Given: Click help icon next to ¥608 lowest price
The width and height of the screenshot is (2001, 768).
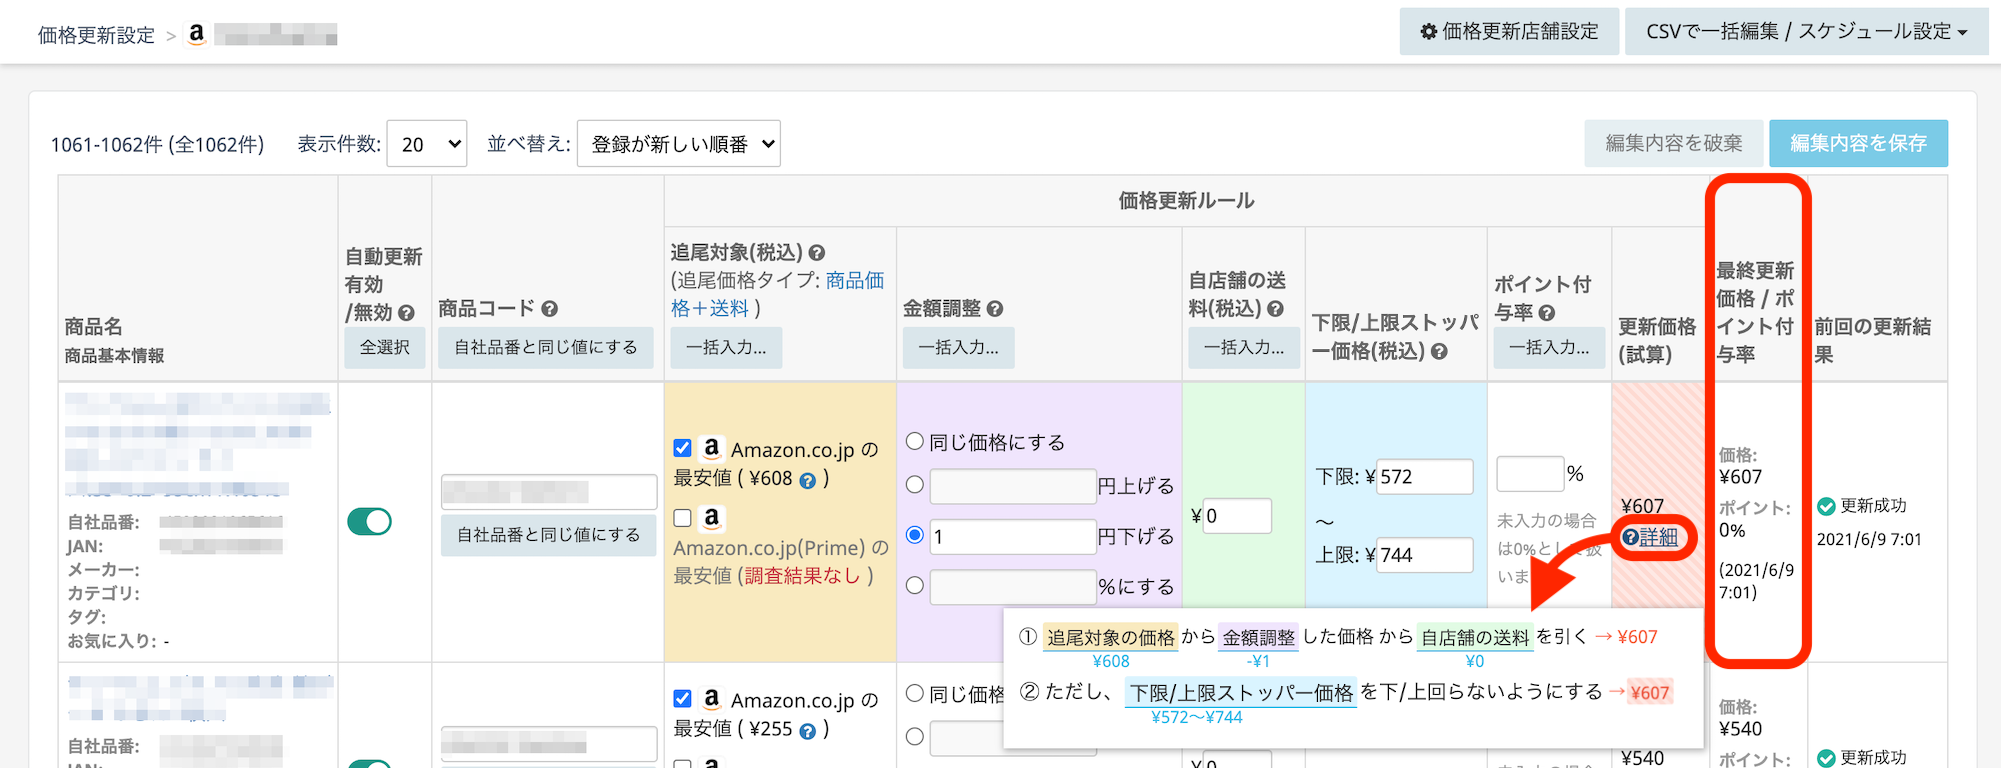Looking at the screenshot, I should pos(808,481).
